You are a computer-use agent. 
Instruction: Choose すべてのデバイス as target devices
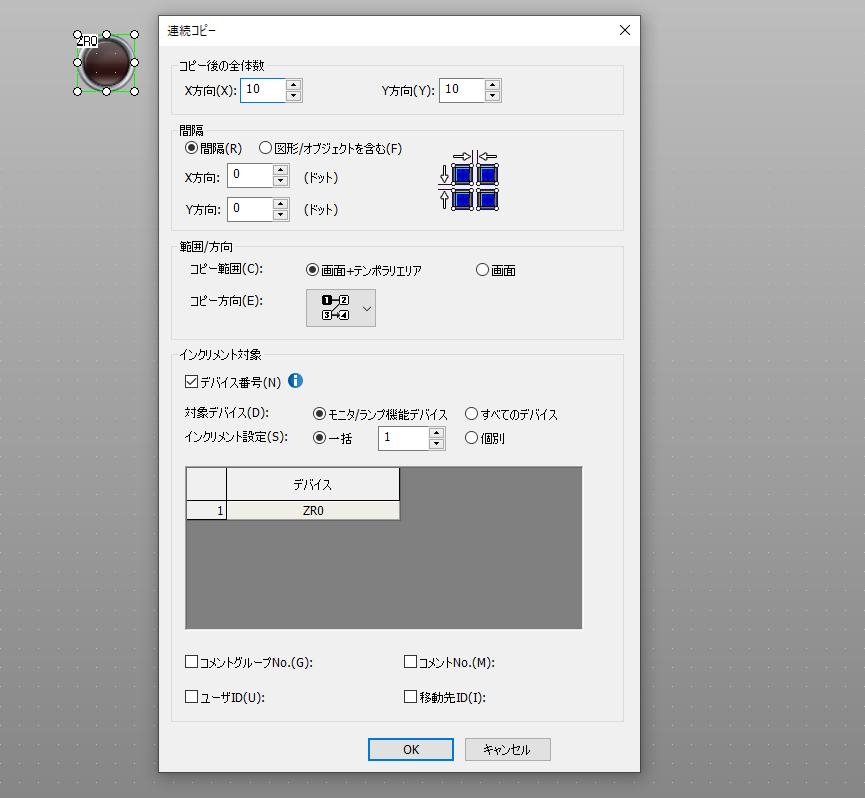[x=470, y=413]
